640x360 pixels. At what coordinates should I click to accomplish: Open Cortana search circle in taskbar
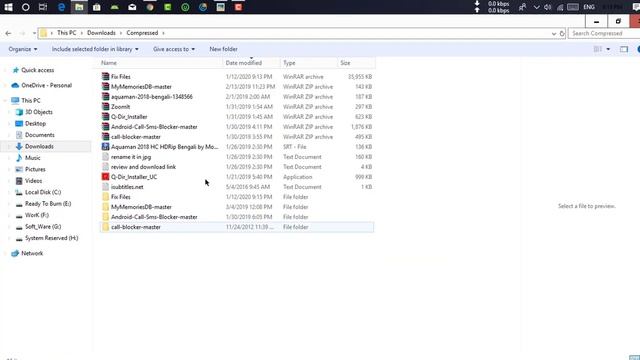25,7
